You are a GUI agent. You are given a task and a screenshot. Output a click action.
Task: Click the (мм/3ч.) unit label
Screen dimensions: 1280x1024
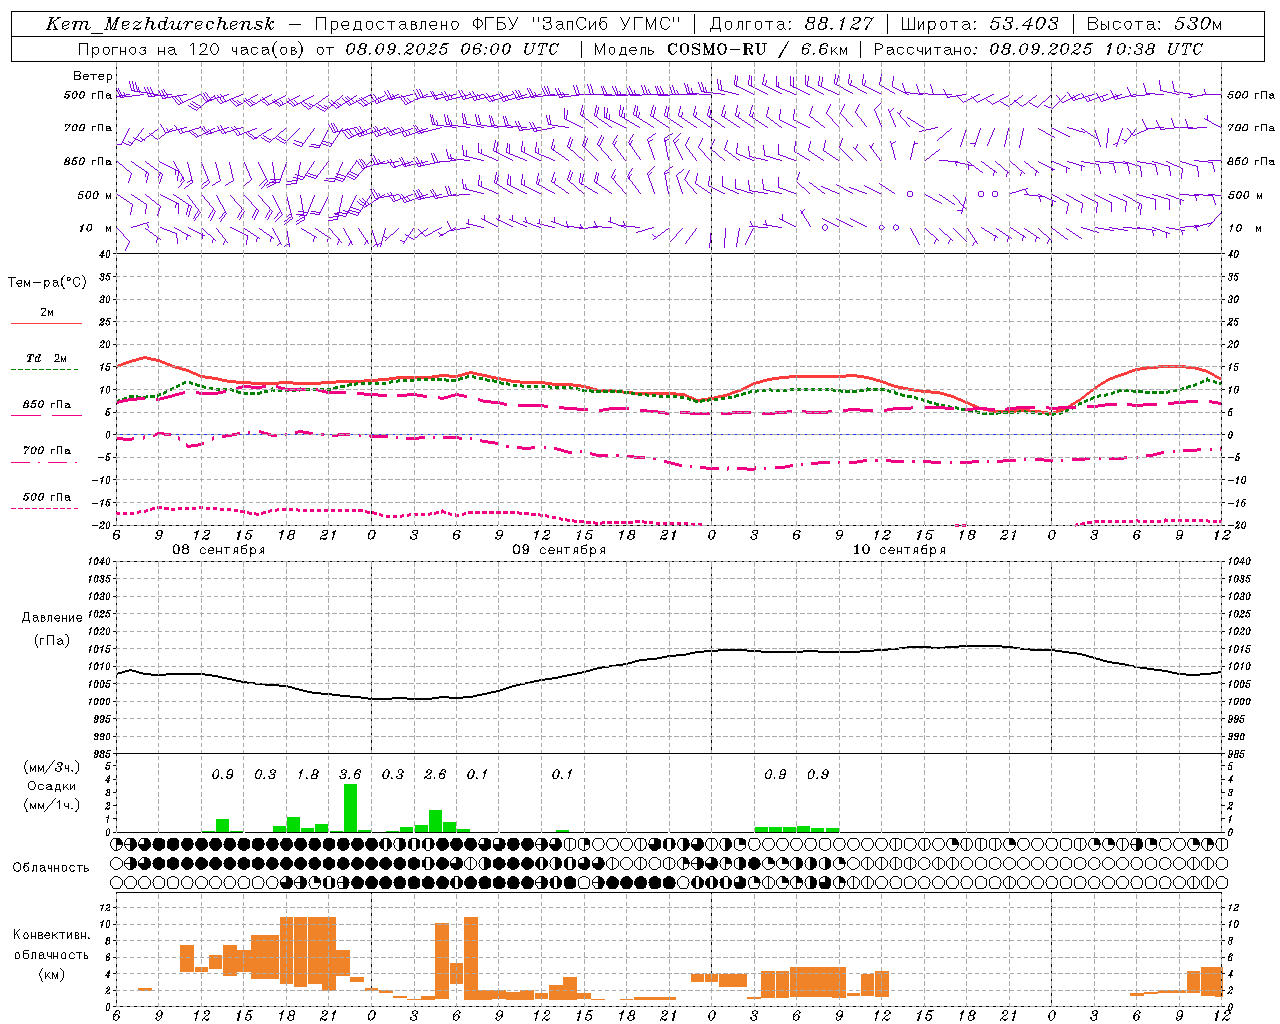[52, 767]
